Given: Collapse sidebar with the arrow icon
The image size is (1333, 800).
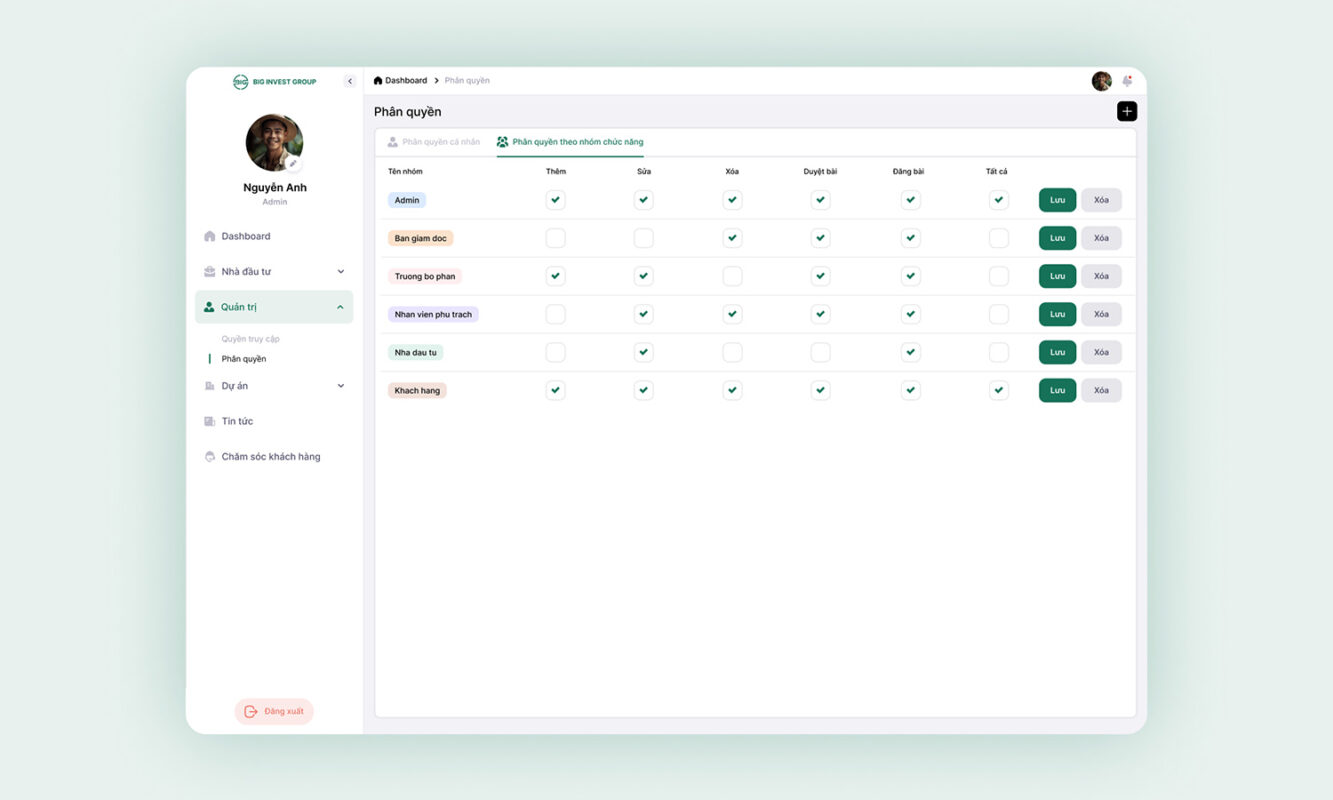Looking at the screenshot, I should coord(349,81).
